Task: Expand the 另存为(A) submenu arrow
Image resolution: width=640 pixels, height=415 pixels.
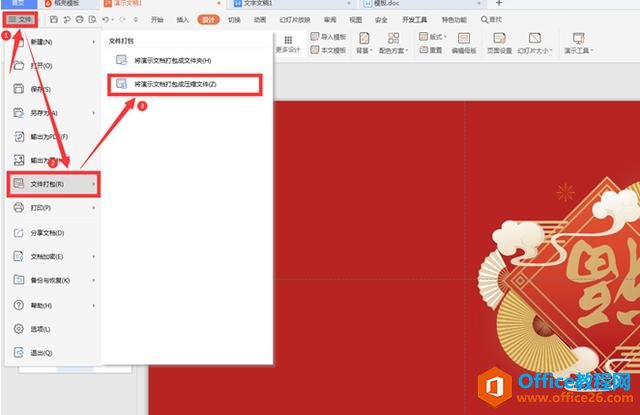Action: [x=93, y=113]
